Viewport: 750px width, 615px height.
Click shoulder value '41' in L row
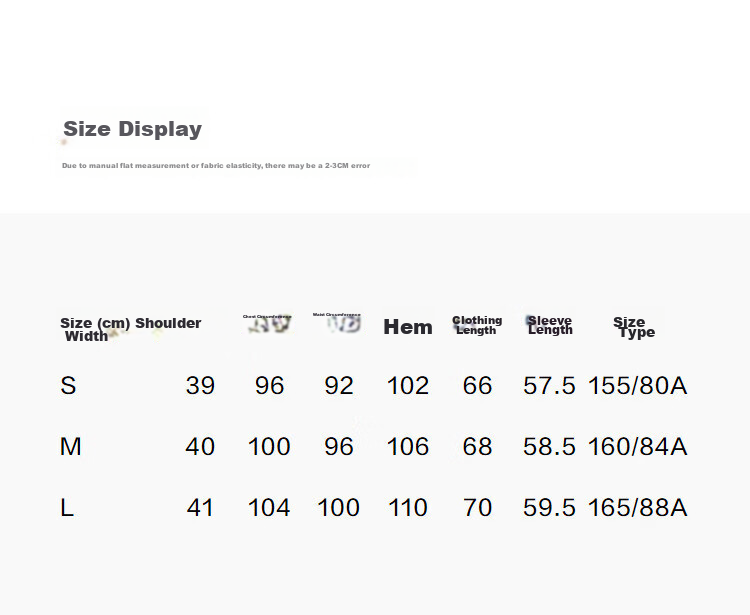[200, 507]
